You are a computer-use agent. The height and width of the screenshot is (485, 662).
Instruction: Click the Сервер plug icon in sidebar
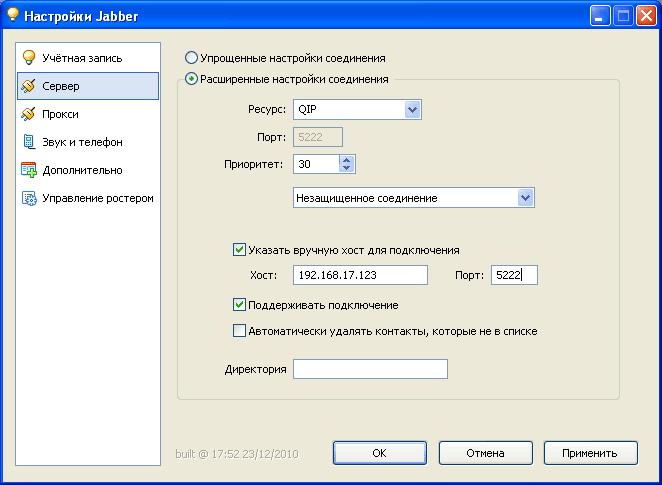tap(29, 86)
